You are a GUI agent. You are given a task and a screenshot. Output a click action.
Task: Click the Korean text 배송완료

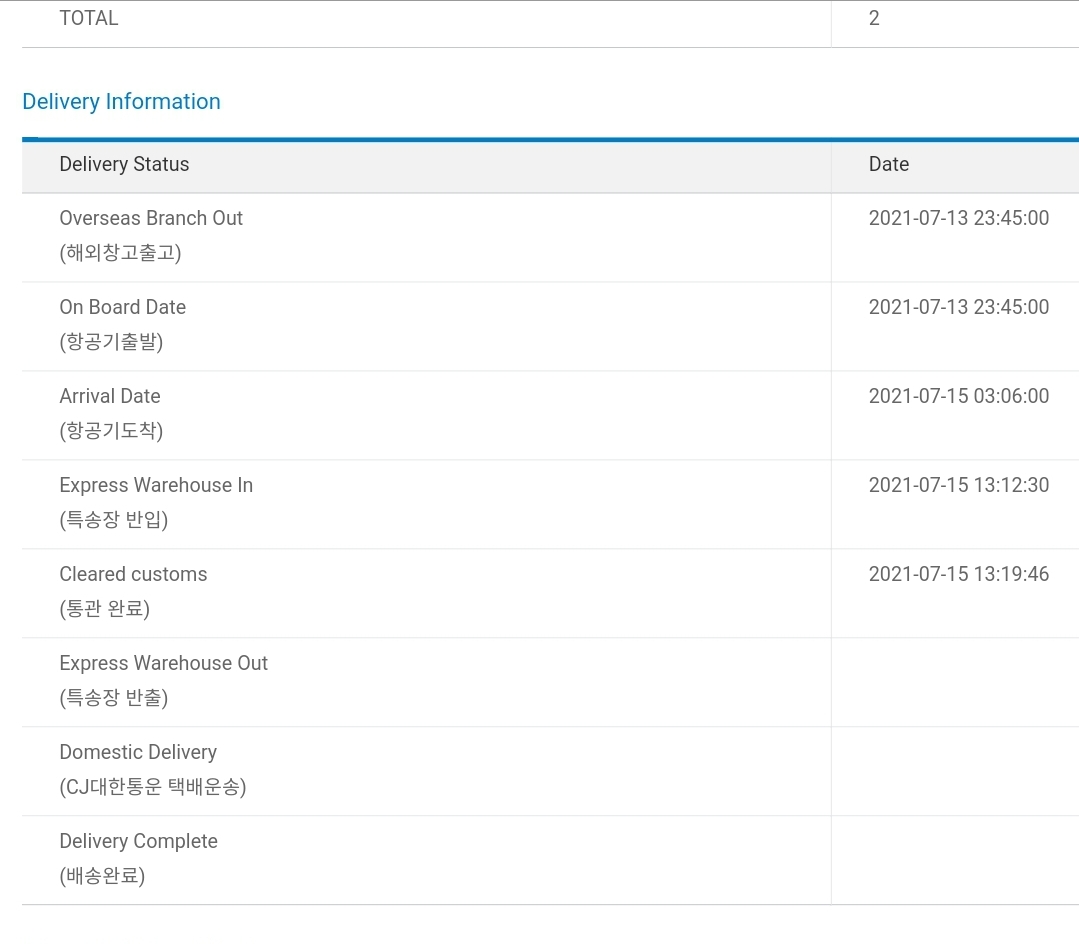click(103, 876)
